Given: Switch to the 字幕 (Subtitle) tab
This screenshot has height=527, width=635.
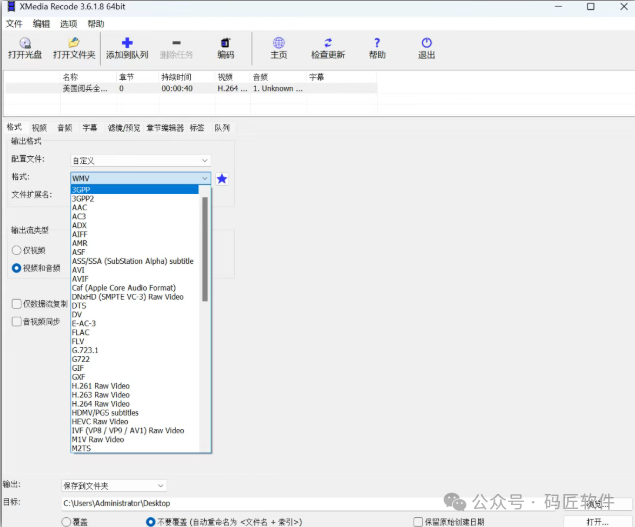Looking at the screenshot, I should tap(90, 128).
